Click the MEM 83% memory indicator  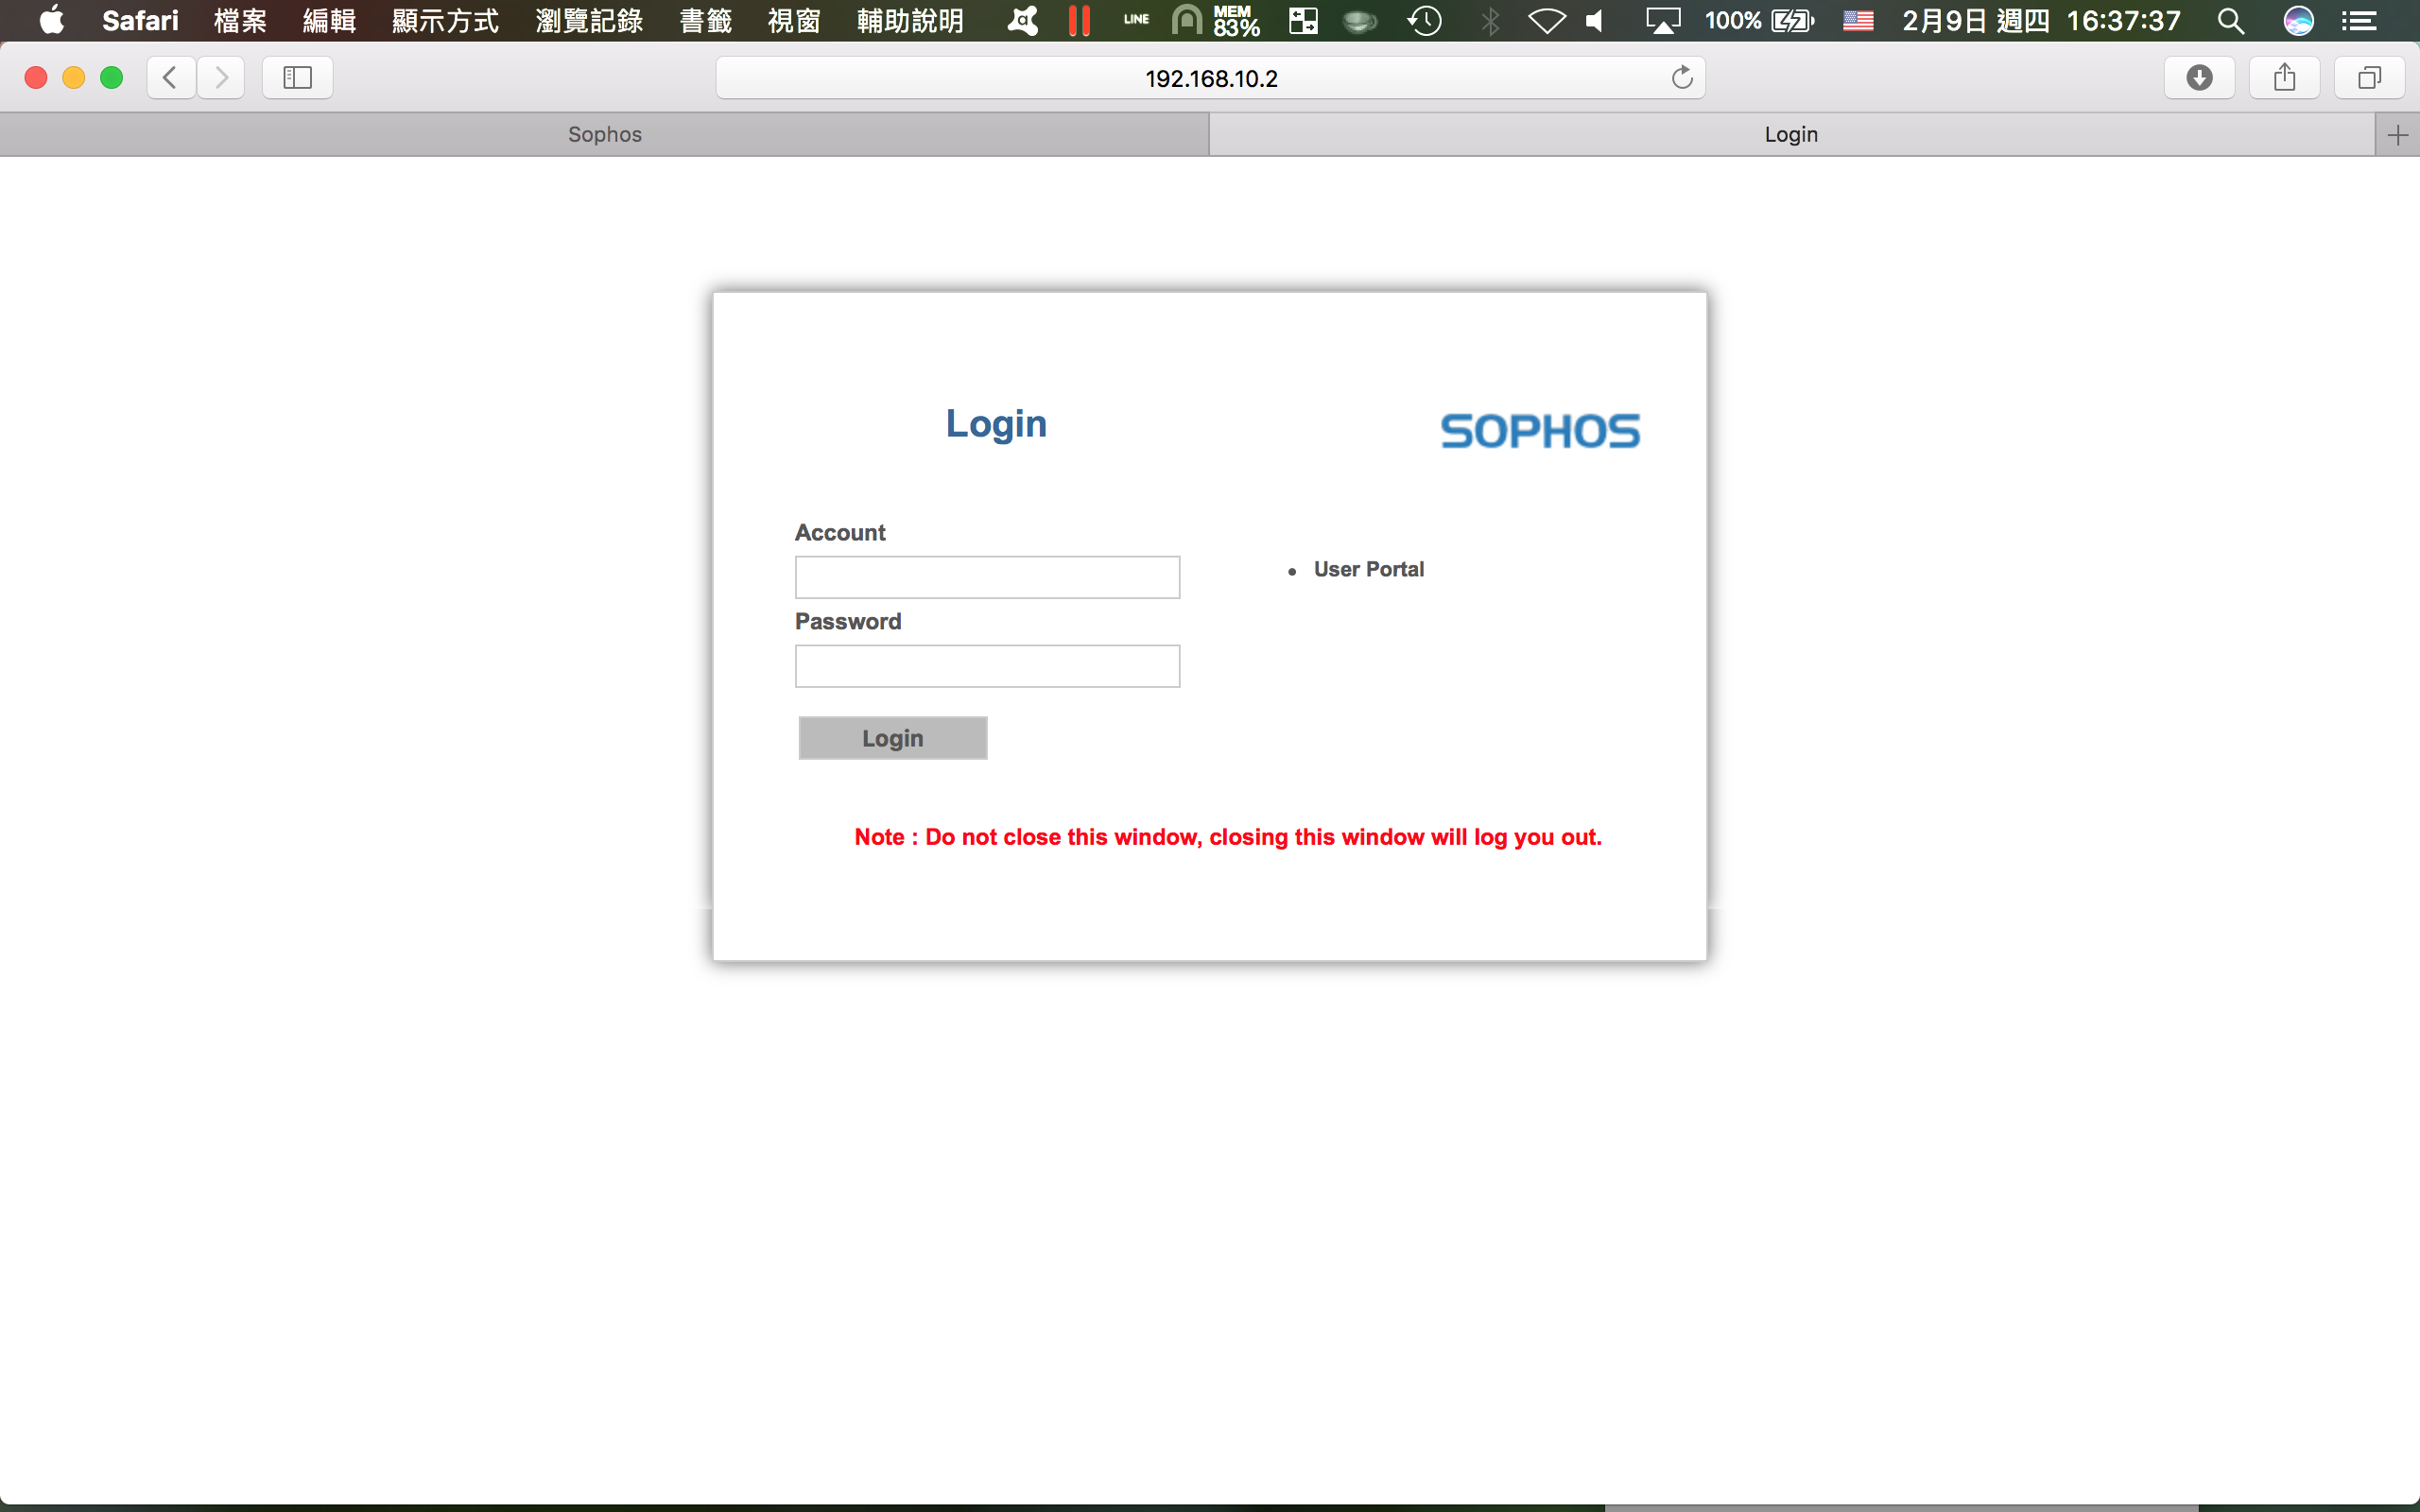coord(1236,20)
